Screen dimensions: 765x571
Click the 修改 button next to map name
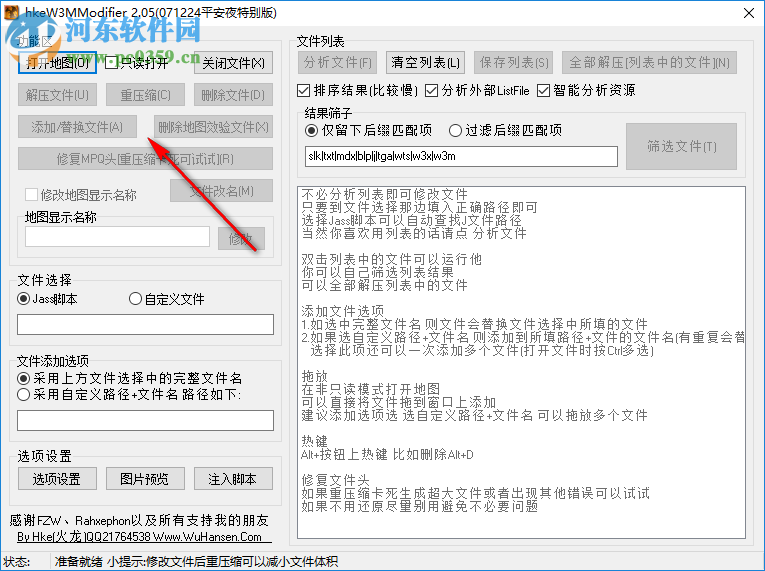click(x=241, y=239)
